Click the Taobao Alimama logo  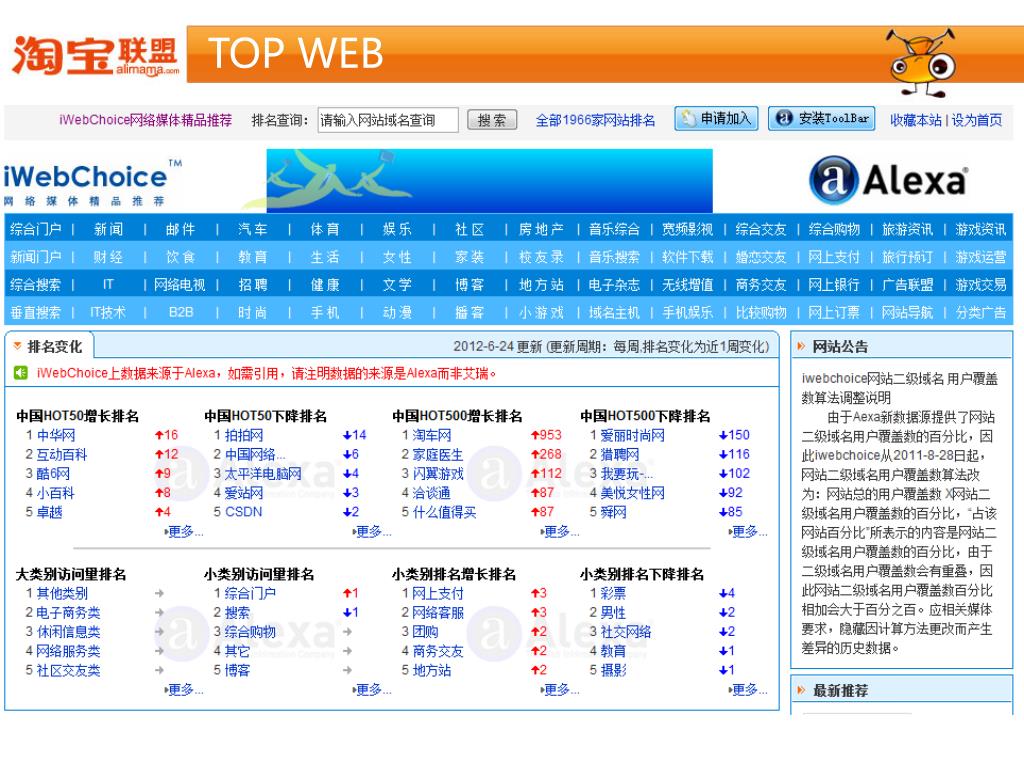(x=95, y=55)
